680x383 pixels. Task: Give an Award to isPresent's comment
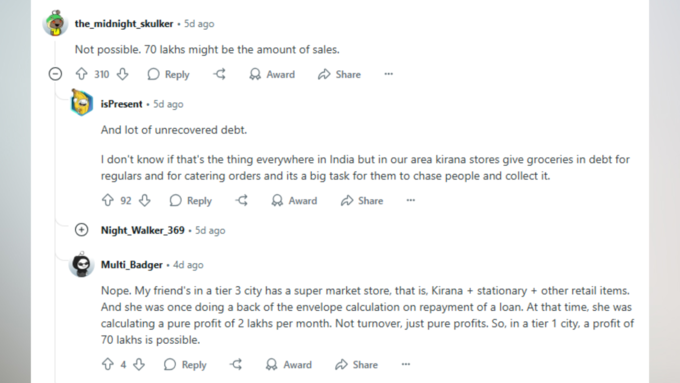294,200
